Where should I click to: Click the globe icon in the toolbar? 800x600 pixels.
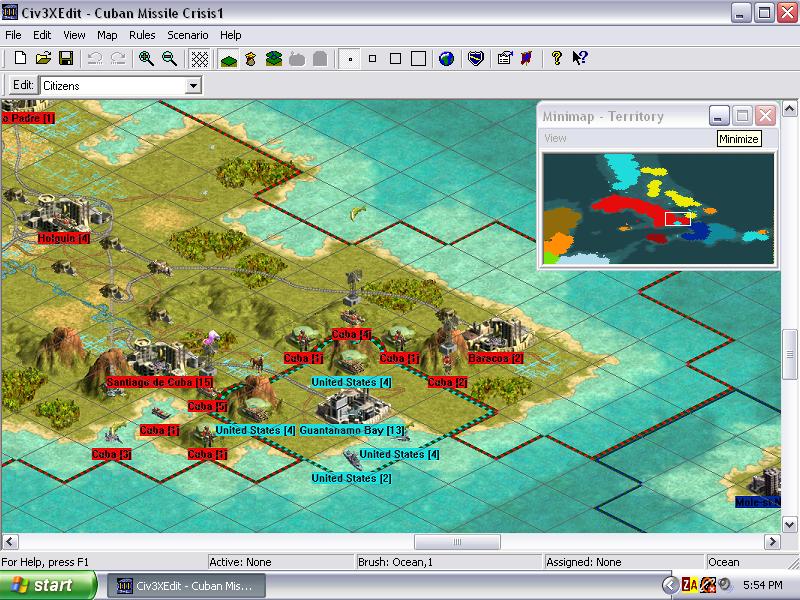(x=446, y=59)
